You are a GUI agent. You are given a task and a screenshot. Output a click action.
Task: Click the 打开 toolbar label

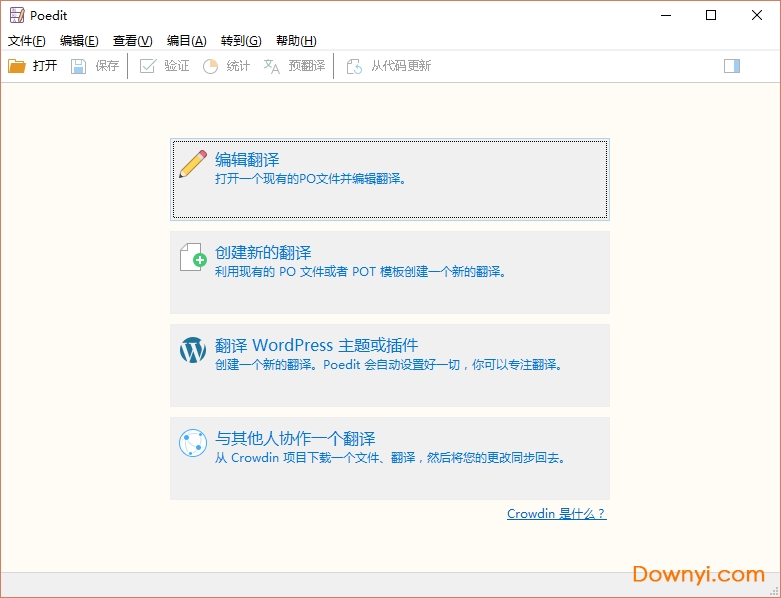[45, 66]
